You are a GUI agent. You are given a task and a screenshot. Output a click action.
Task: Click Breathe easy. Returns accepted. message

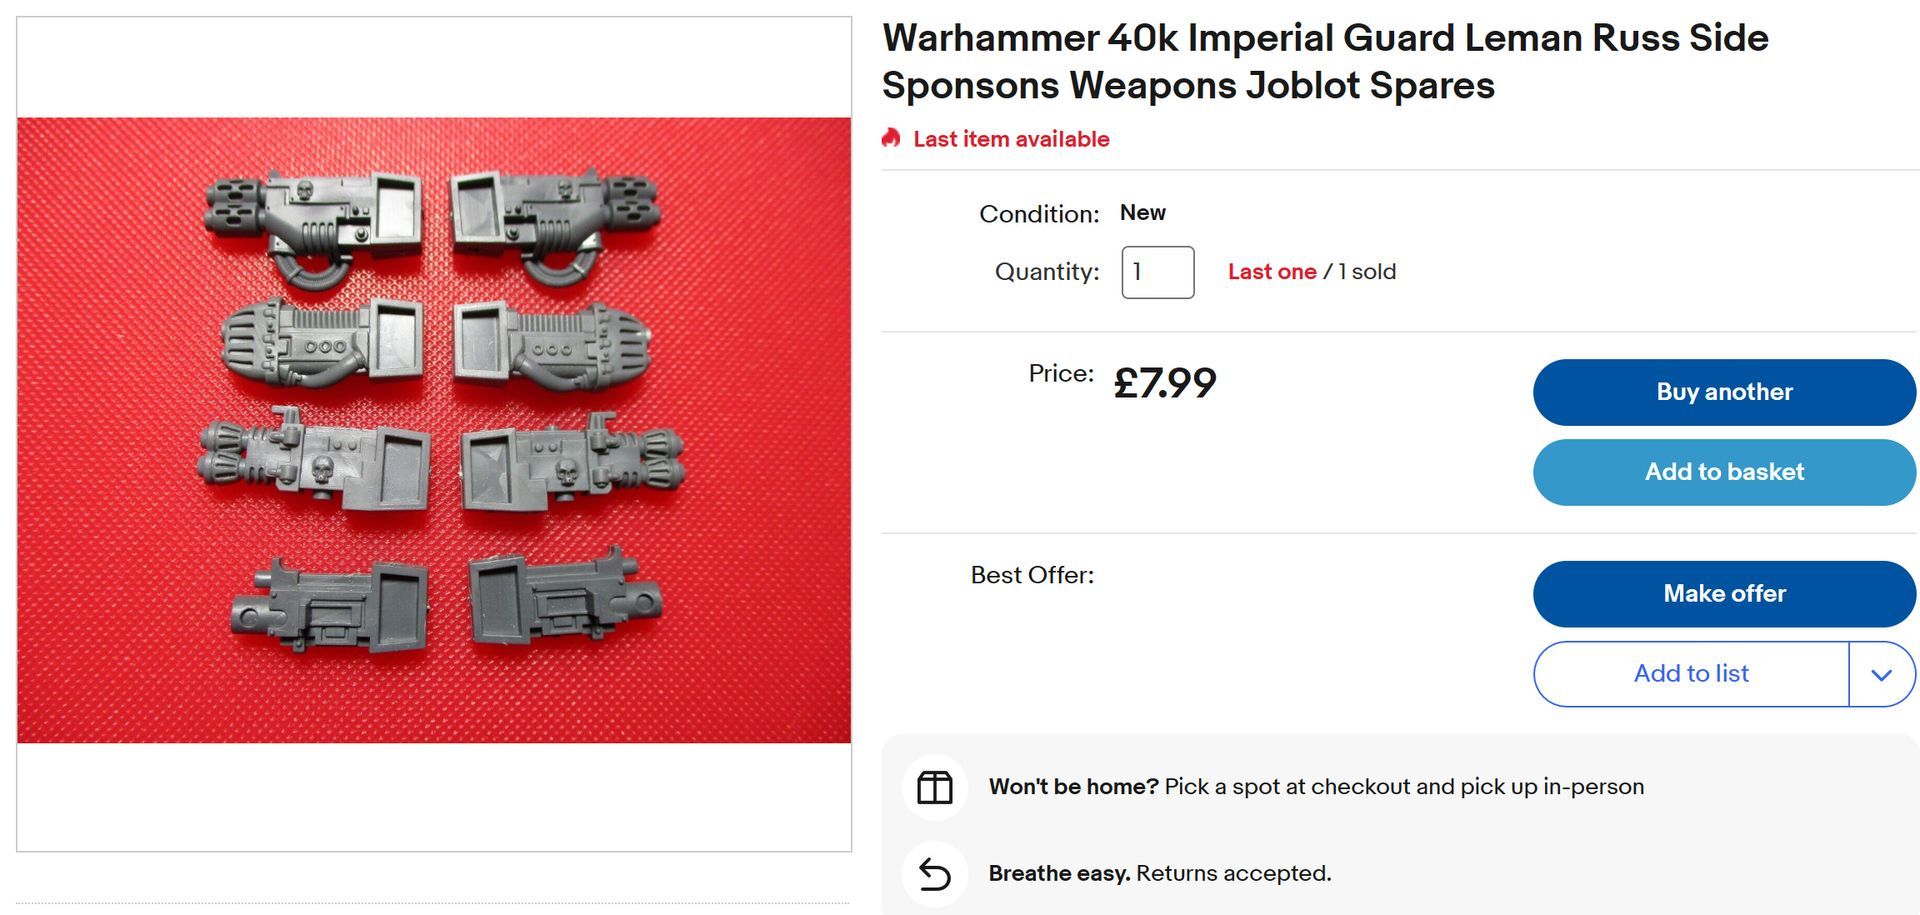pos(1159,874)
